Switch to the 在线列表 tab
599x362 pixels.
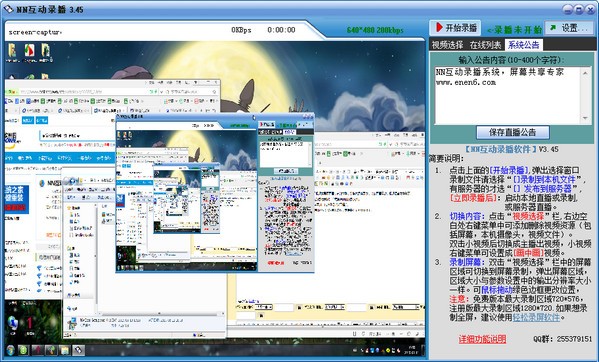pos(485,45)
